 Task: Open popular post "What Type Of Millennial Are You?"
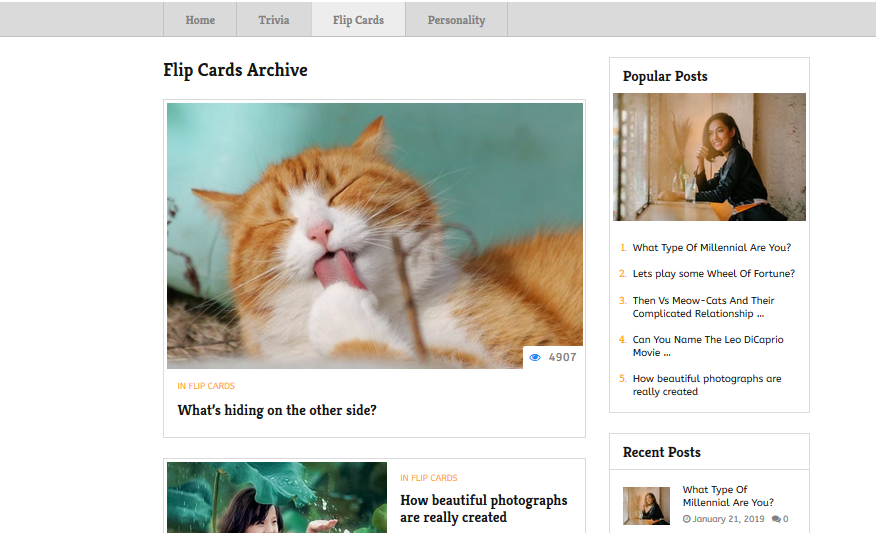click(712, 248)
